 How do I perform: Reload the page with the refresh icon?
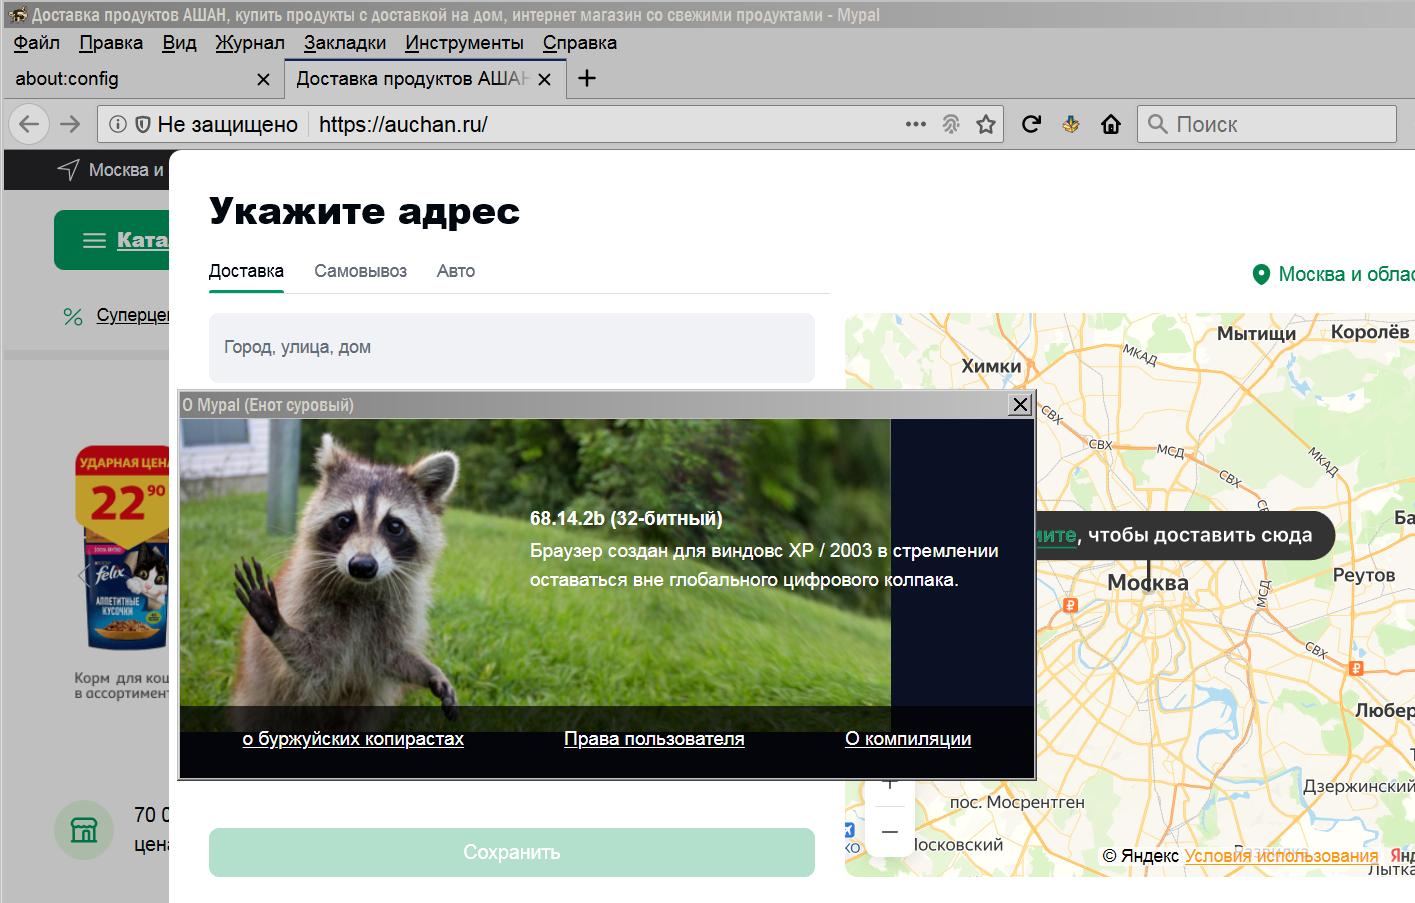[x=1032, y=124]
